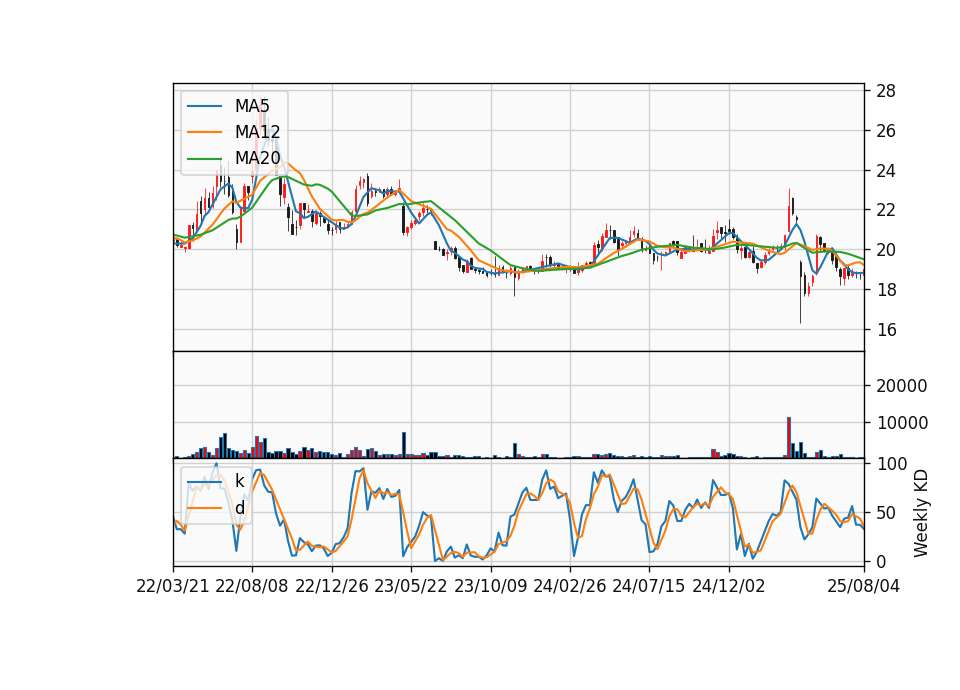960x690 pixels.
Task: Click the price axis value 28
Action: [886, 91]
